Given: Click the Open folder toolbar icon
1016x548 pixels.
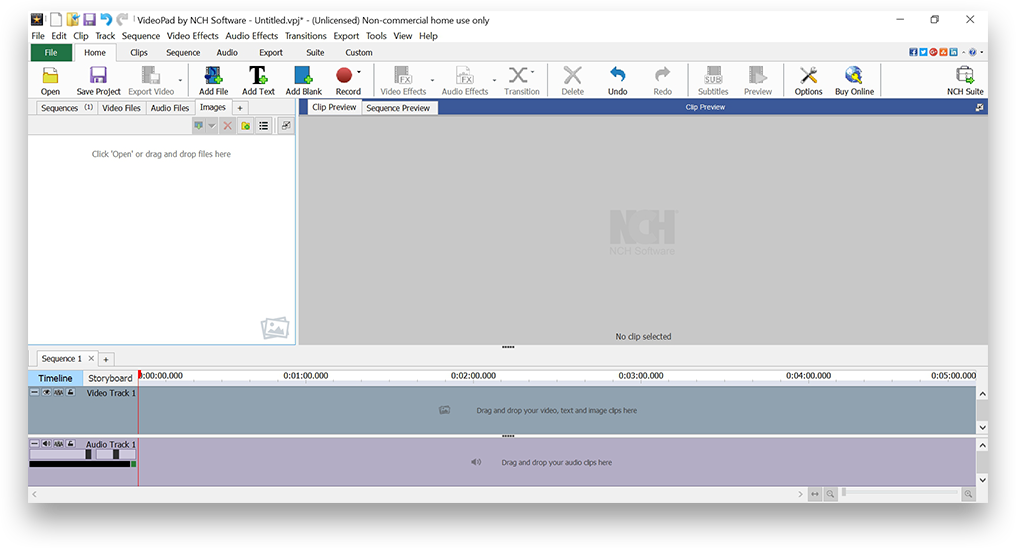Looking at the screenshot, I should [50, 76].
